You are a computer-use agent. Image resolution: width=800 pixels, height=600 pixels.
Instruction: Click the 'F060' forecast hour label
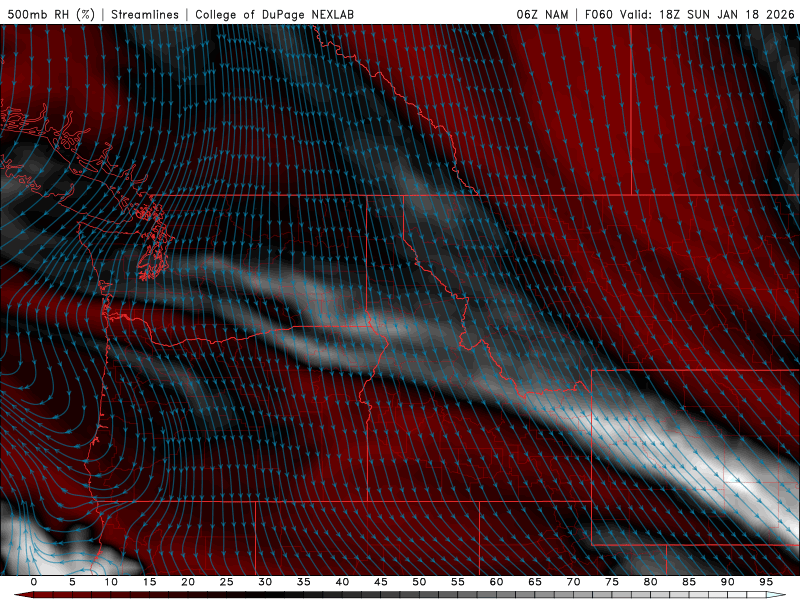pyautogui.click(x=598, y=14)
